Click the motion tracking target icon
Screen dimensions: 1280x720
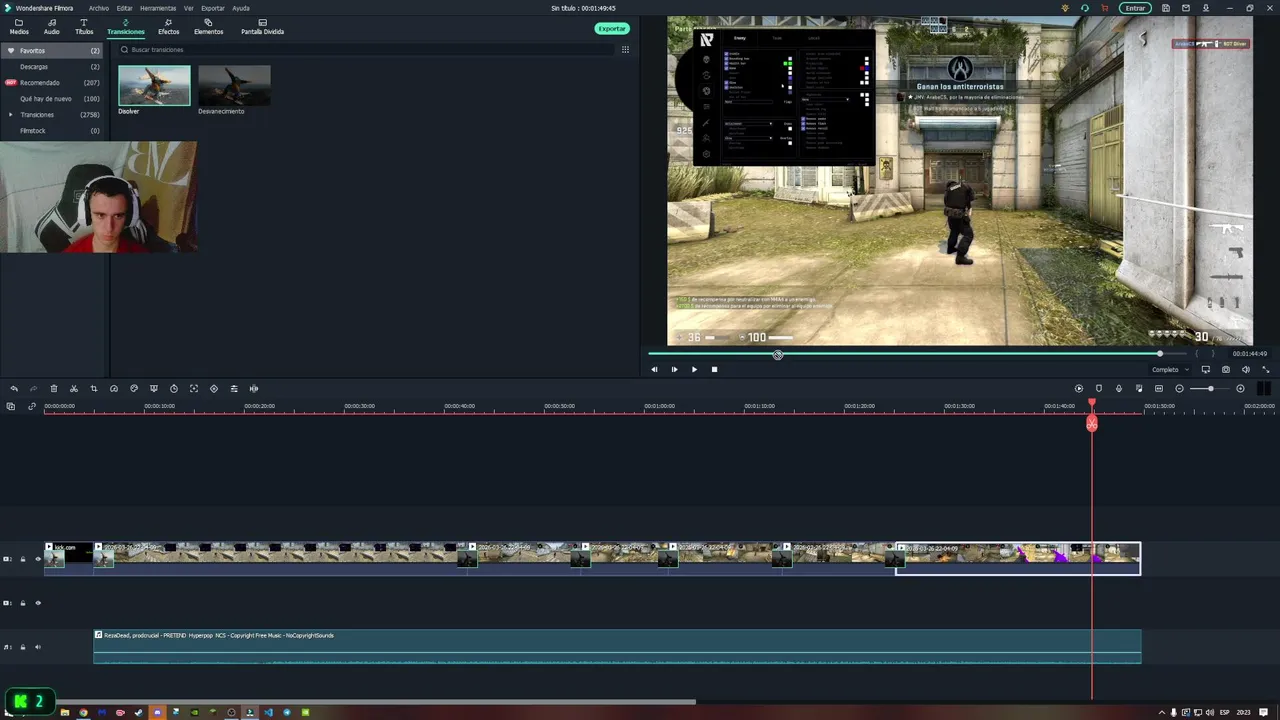pos(194,388)
